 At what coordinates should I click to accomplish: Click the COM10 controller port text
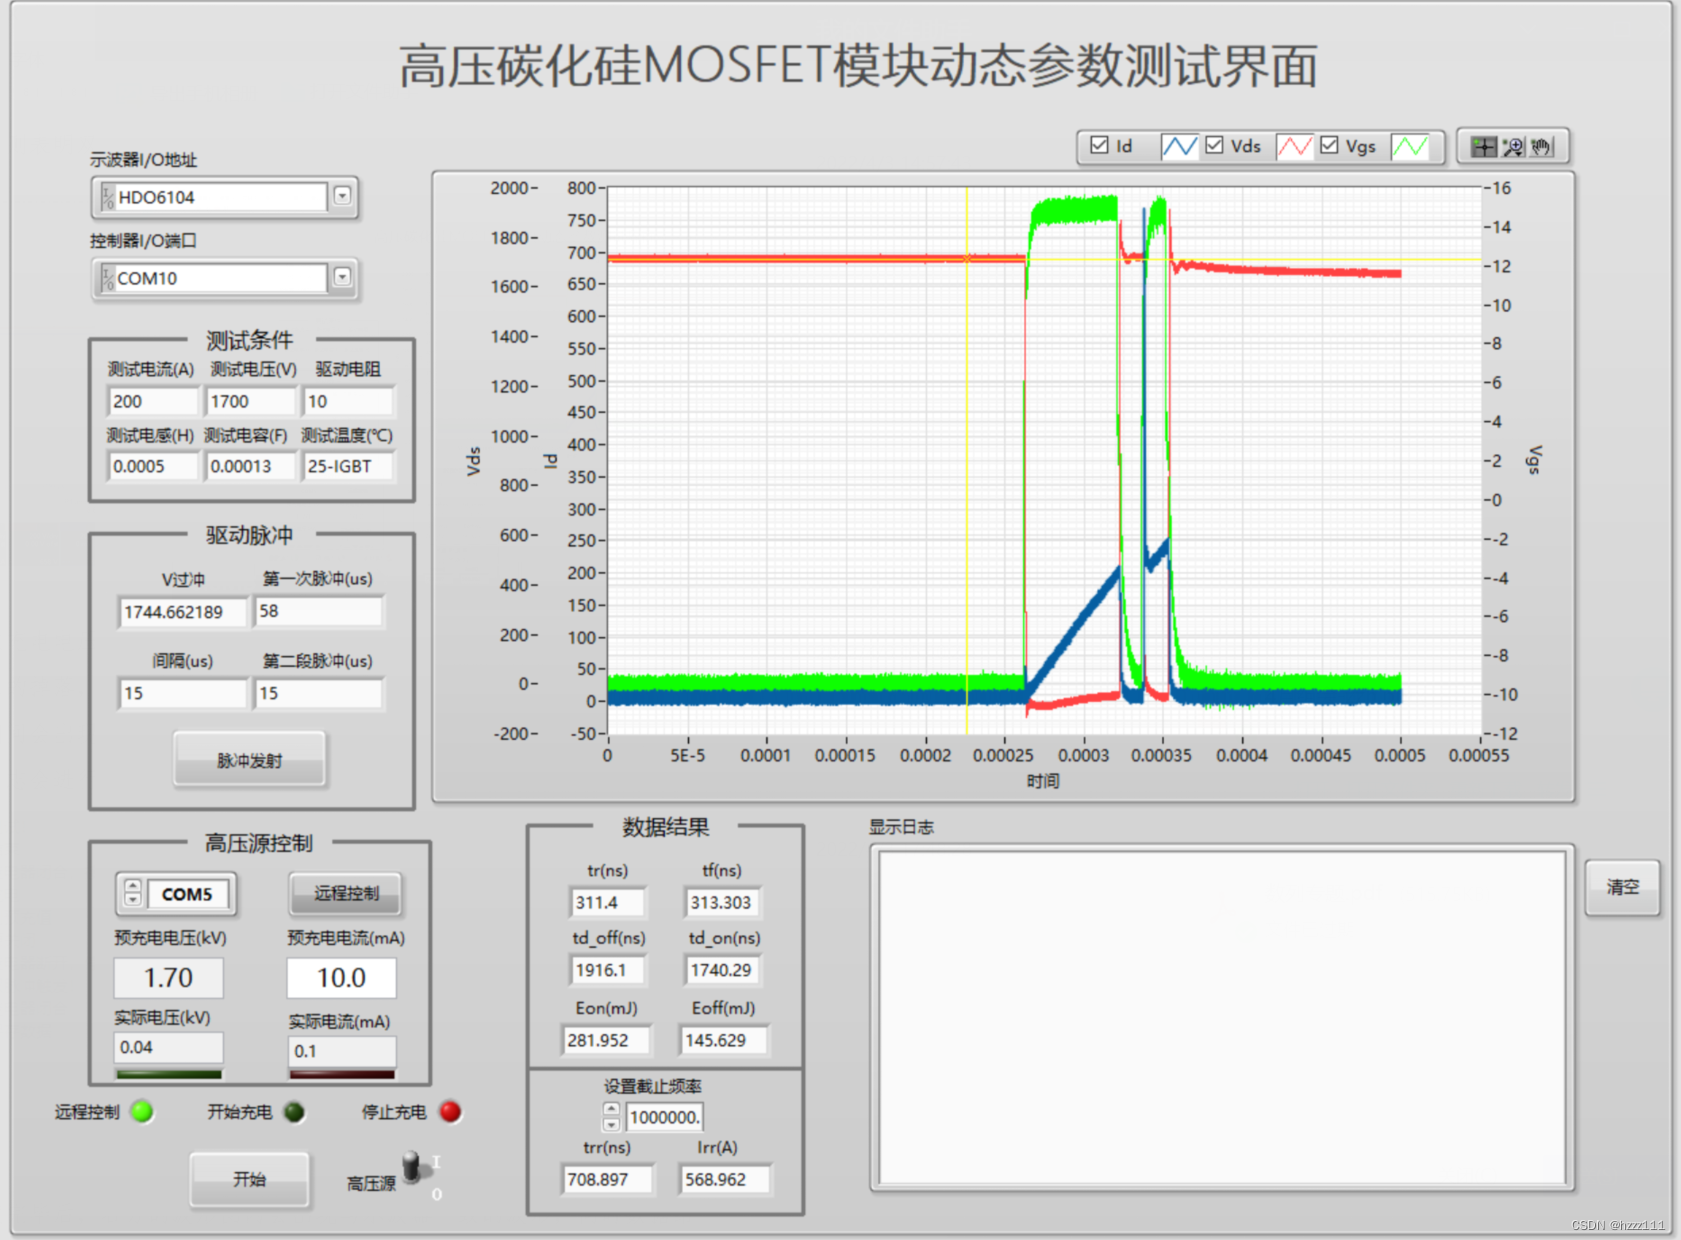pos(147,278)
